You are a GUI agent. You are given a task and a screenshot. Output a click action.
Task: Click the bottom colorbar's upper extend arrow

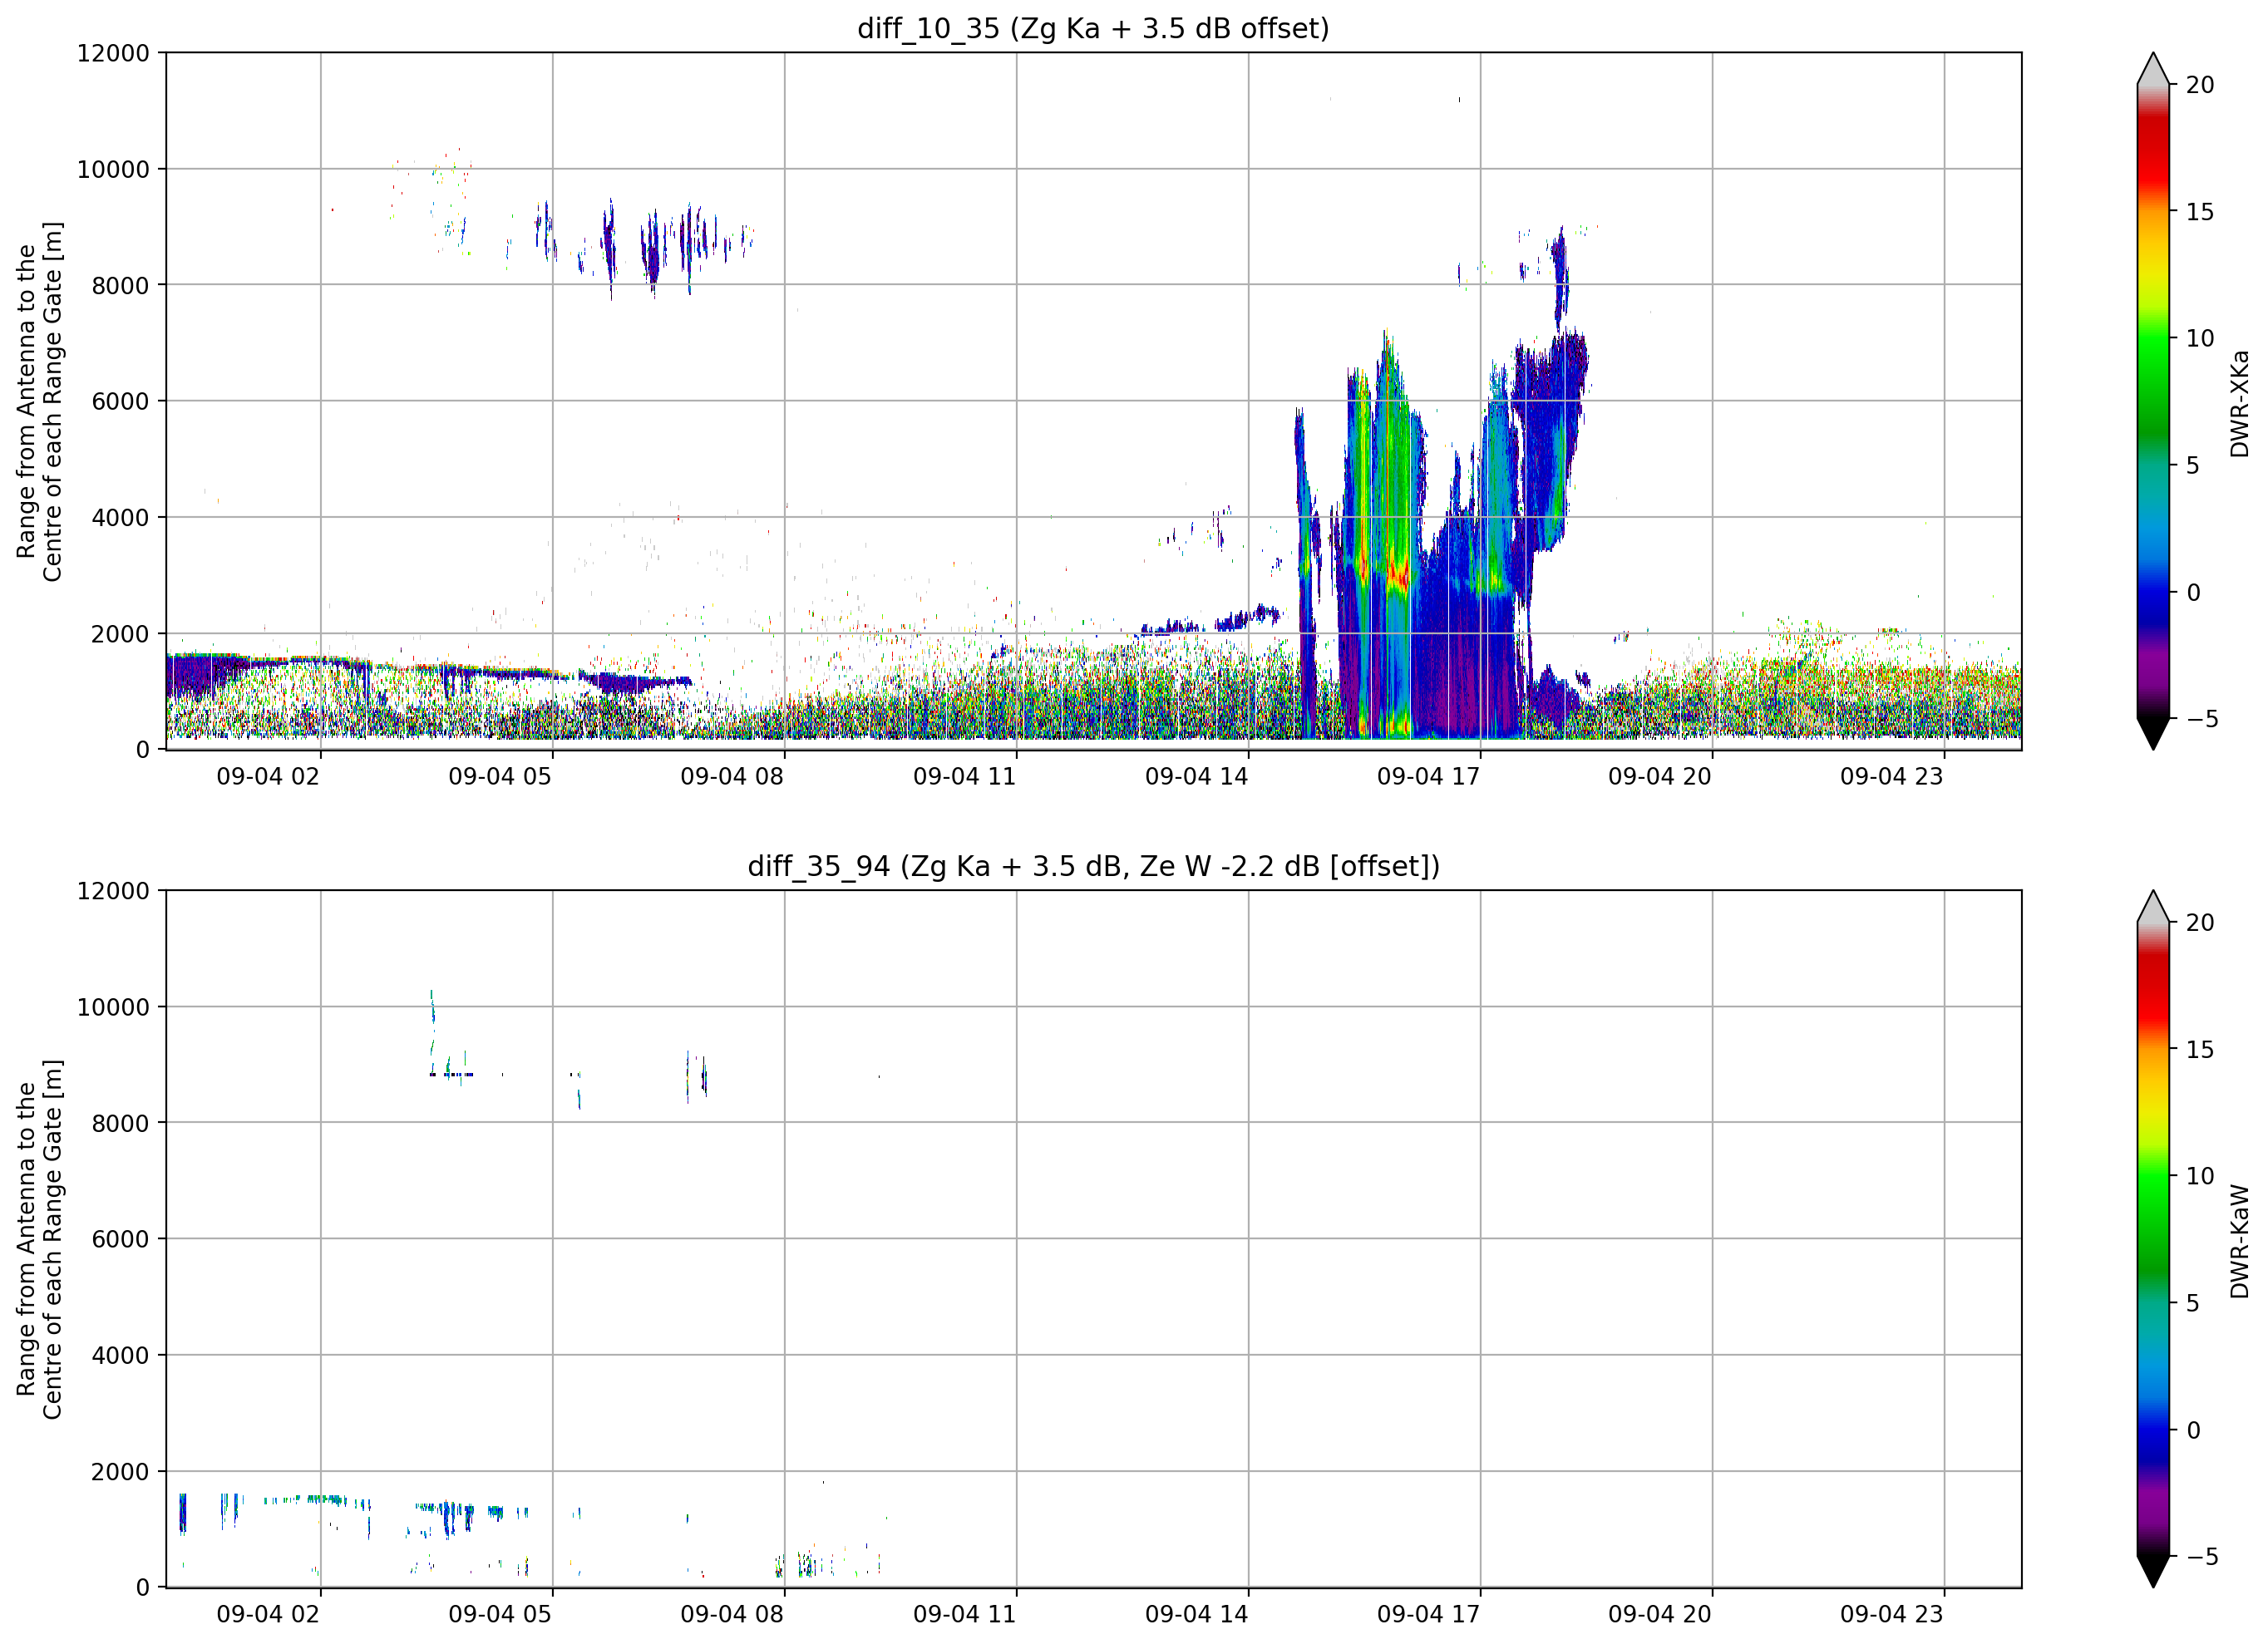[2153, 906]
